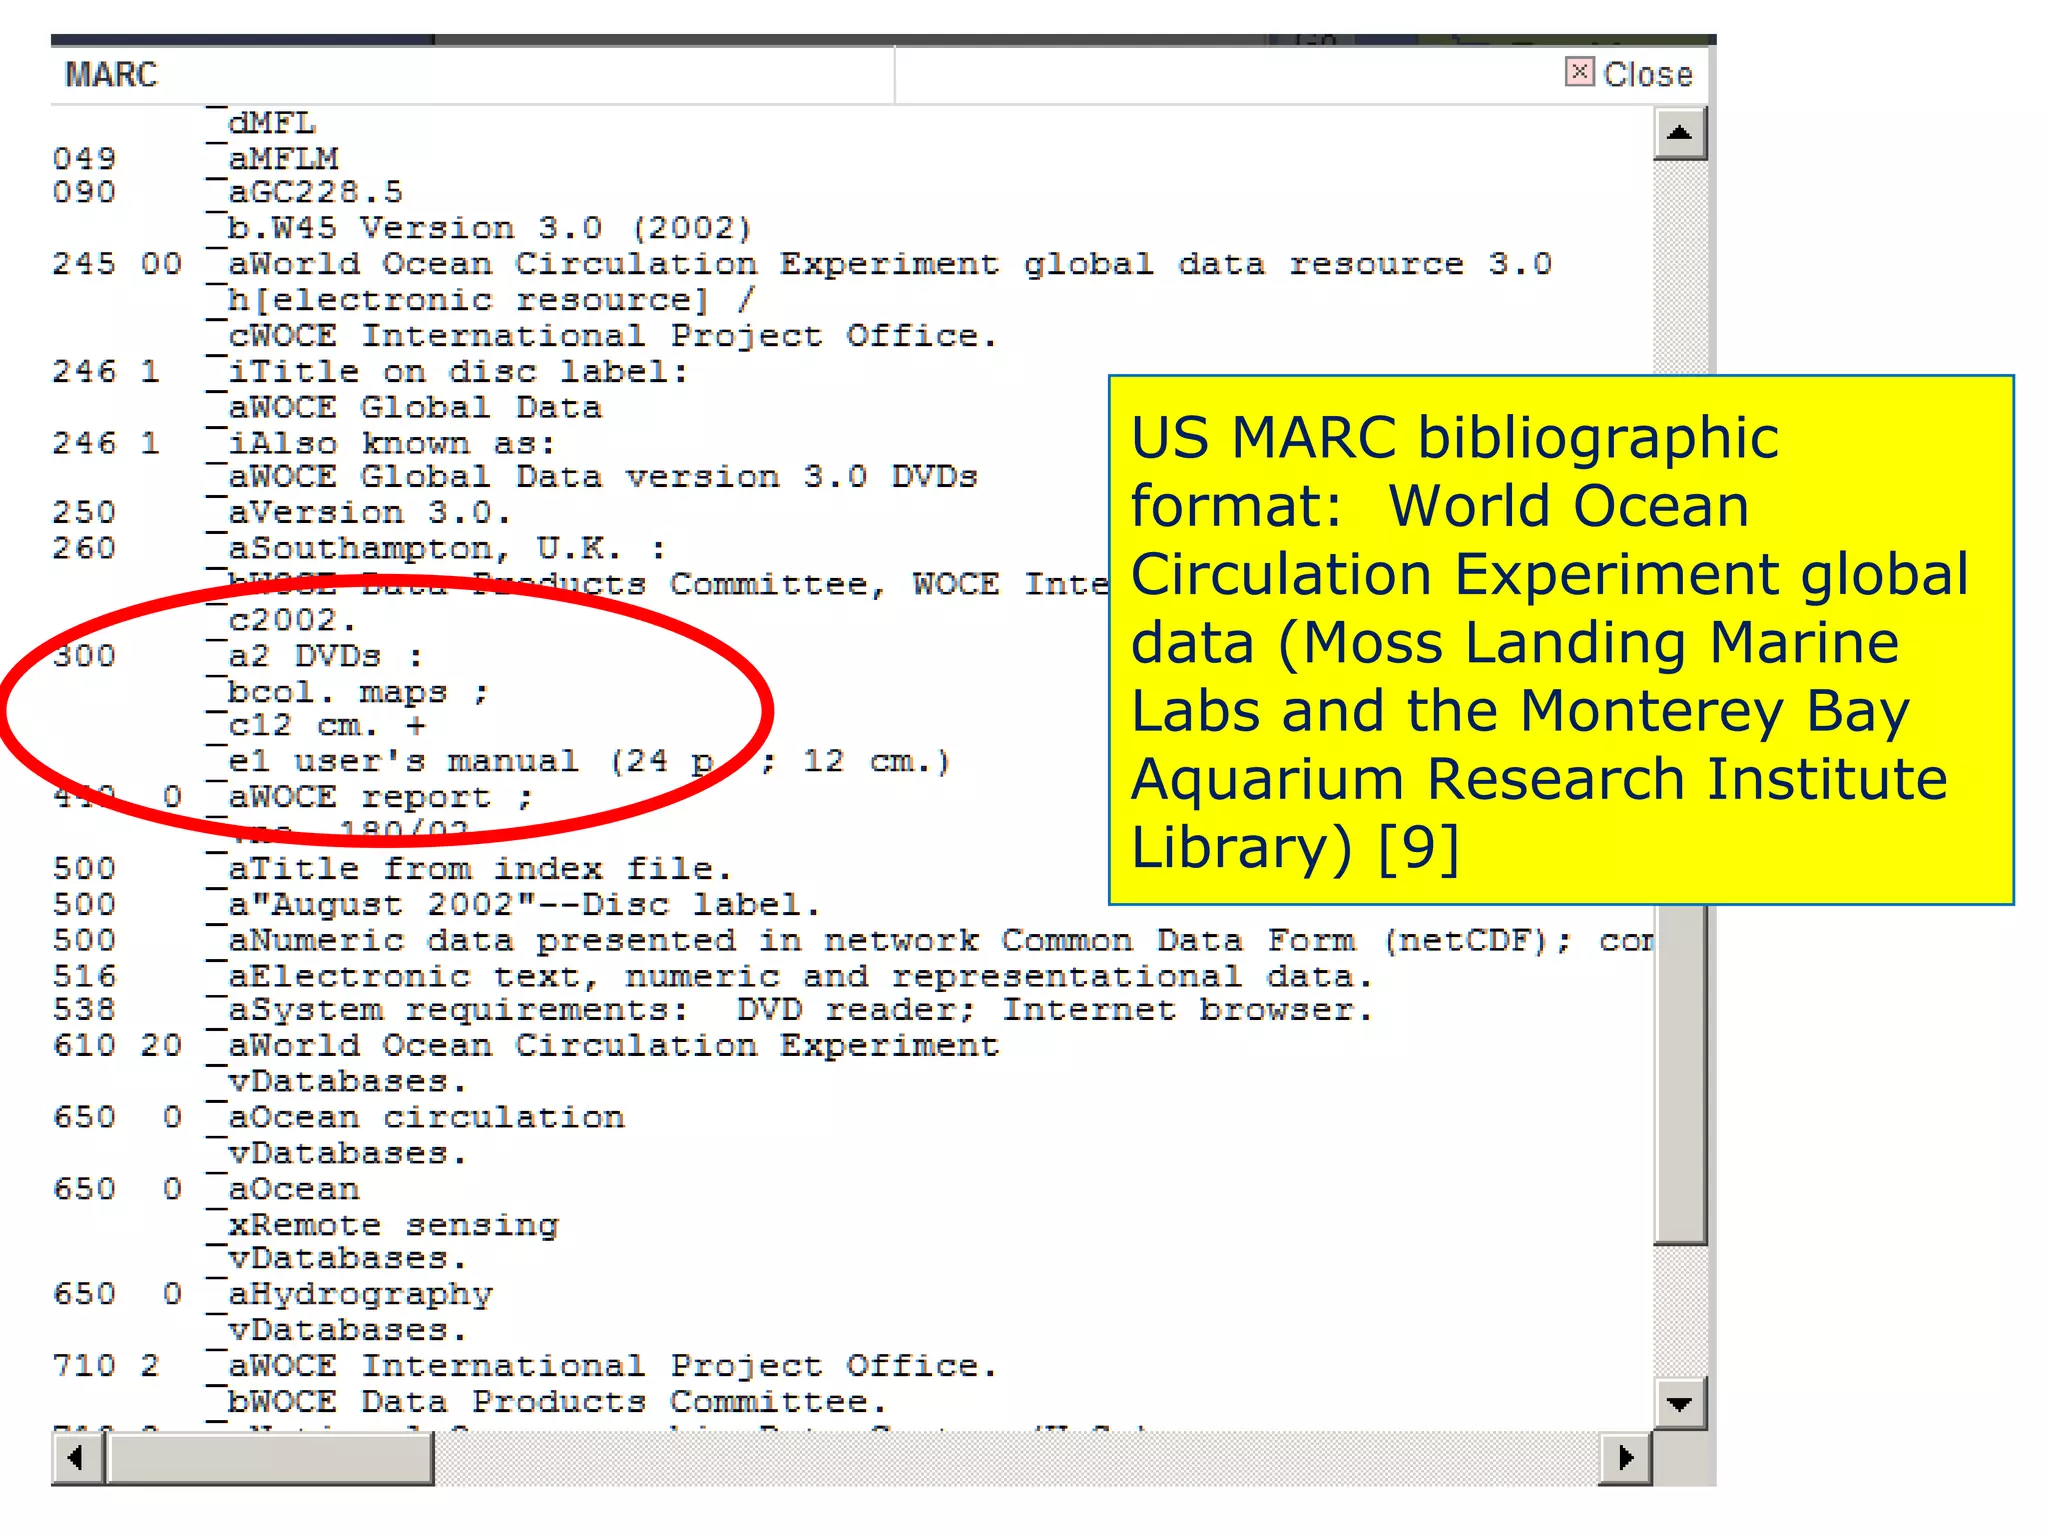Select 'c12 cm. +' line
2048x1536 pixels.
point(316,726)
